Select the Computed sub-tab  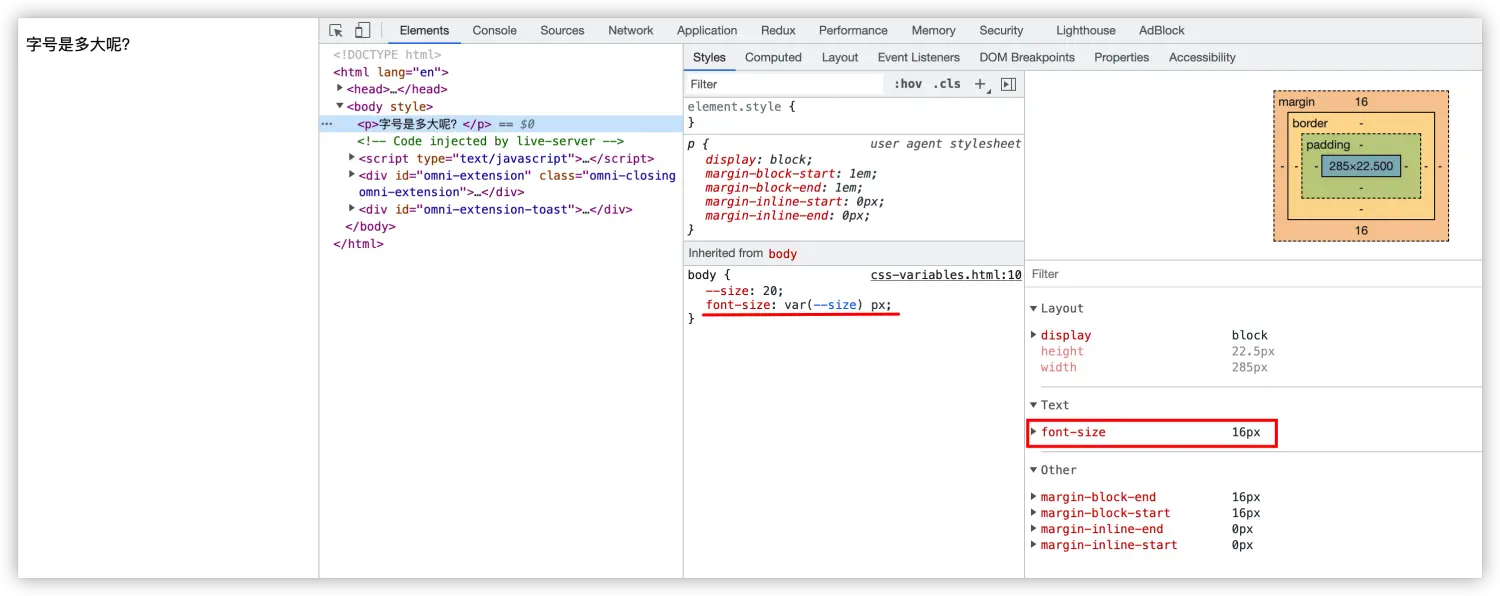(x=773, y=57)
